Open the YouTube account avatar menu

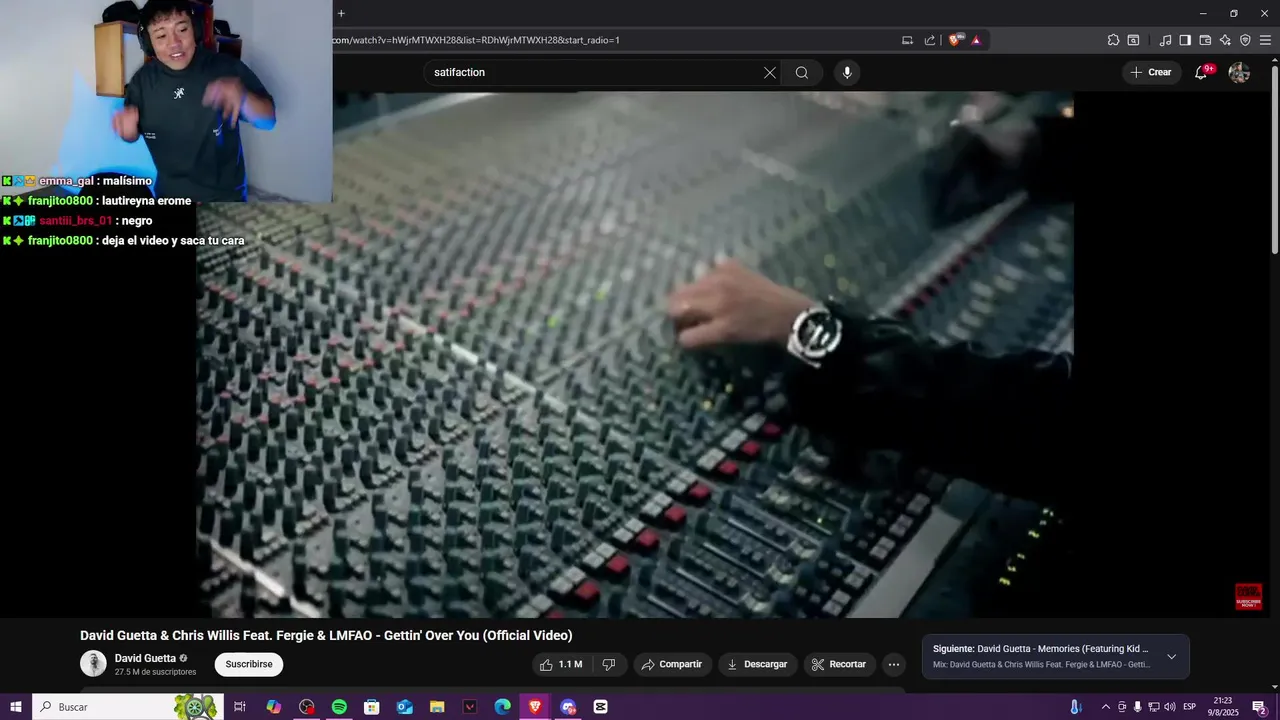[1239, 72]
